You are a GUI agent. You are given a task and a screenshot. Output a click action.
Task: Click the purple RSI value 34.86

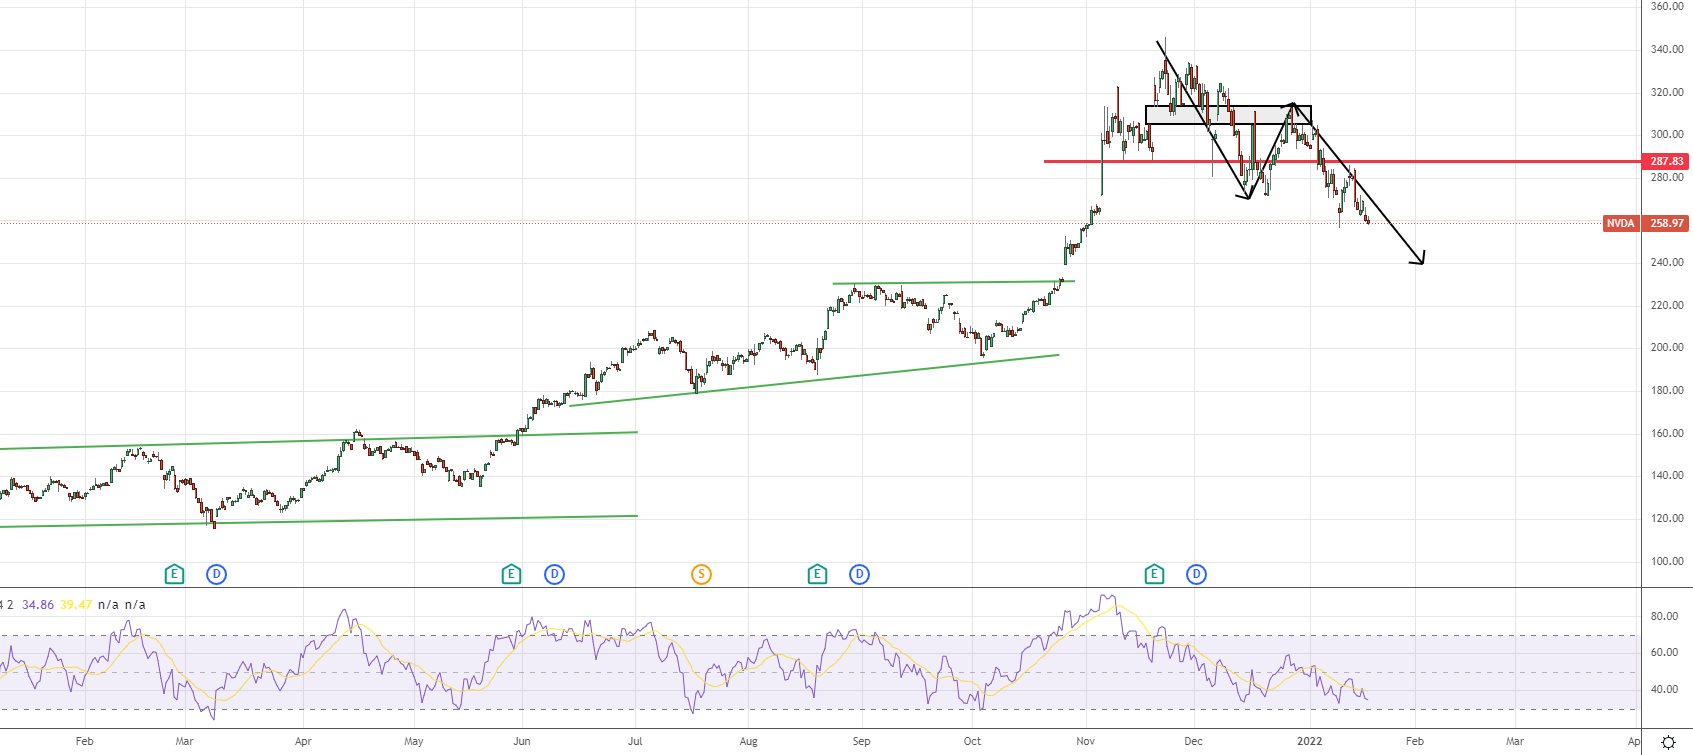(38, 605)
